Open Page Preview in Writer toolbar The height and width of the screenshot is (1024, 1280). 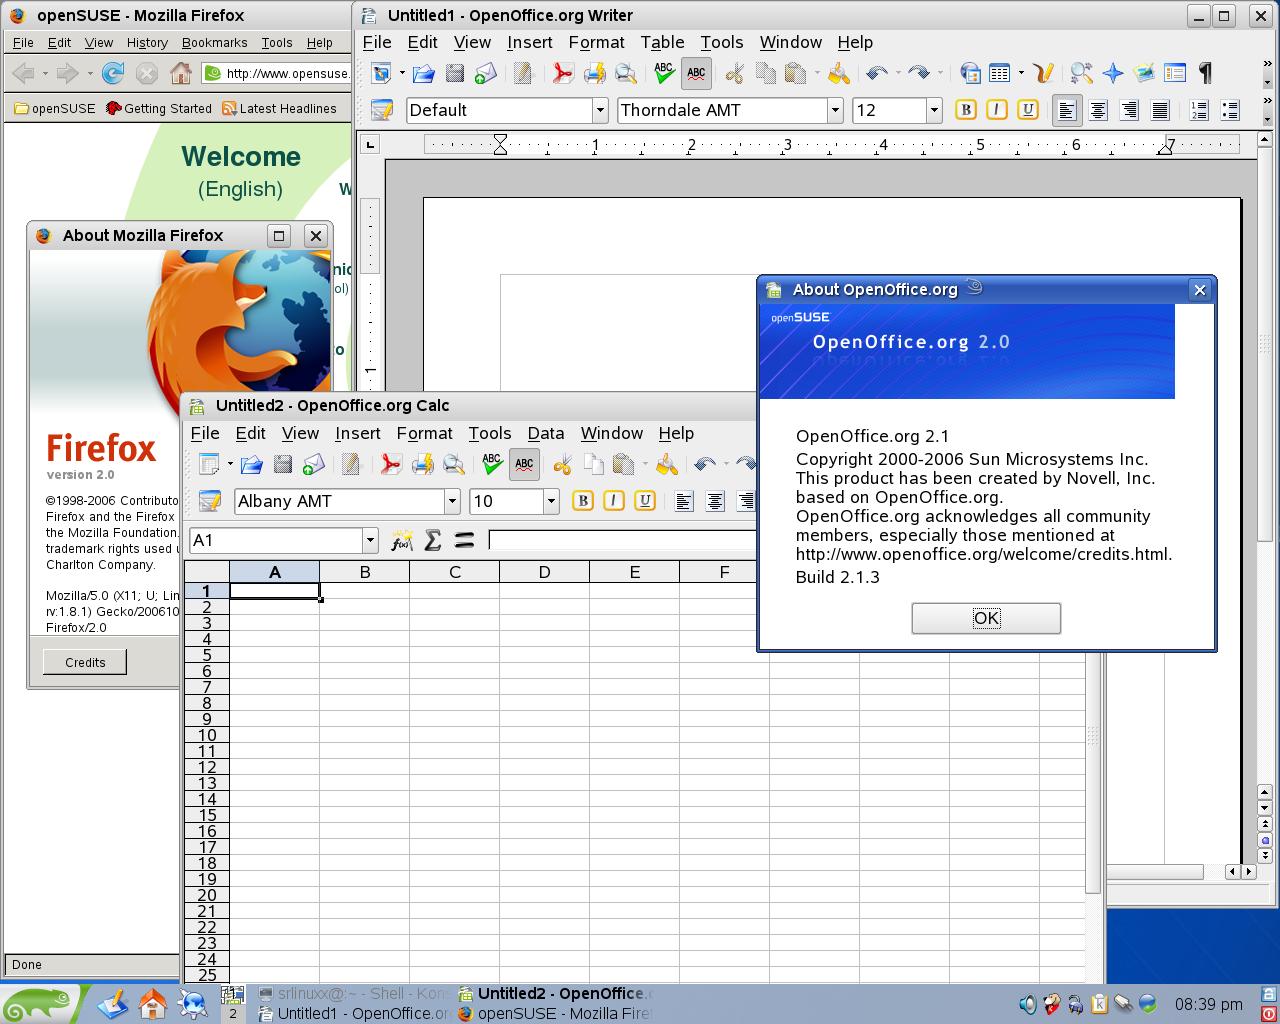625,73
